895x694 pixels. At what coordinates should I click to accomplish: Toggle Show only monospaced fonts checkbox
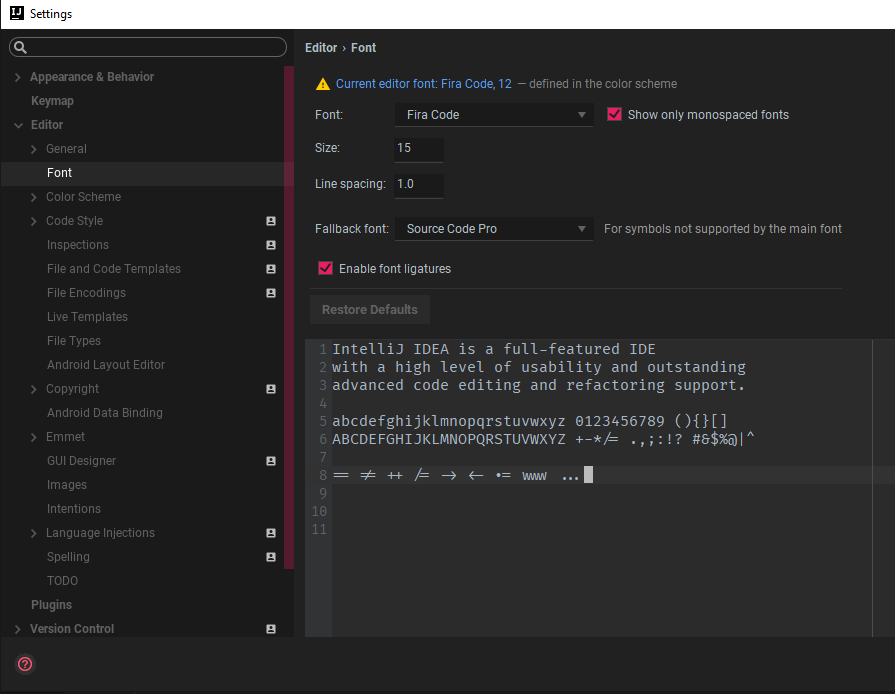click(614, 114)
